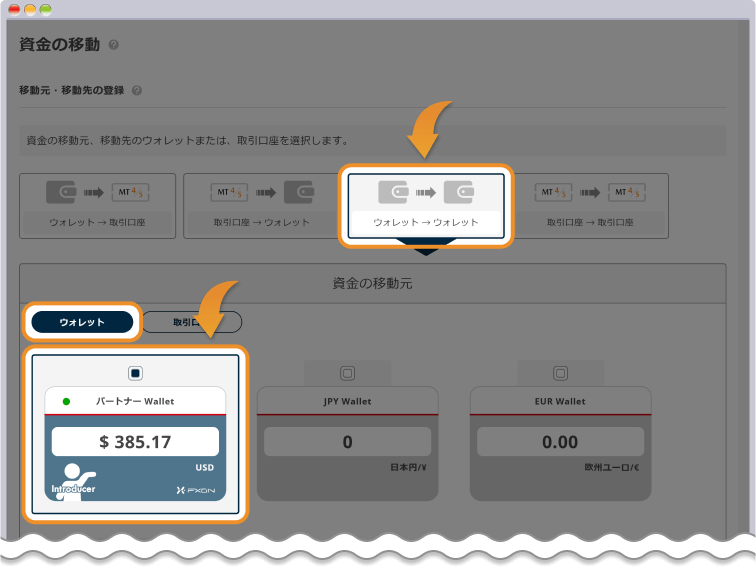Select 取引口座 → 取引口座 transfer option

590,206
